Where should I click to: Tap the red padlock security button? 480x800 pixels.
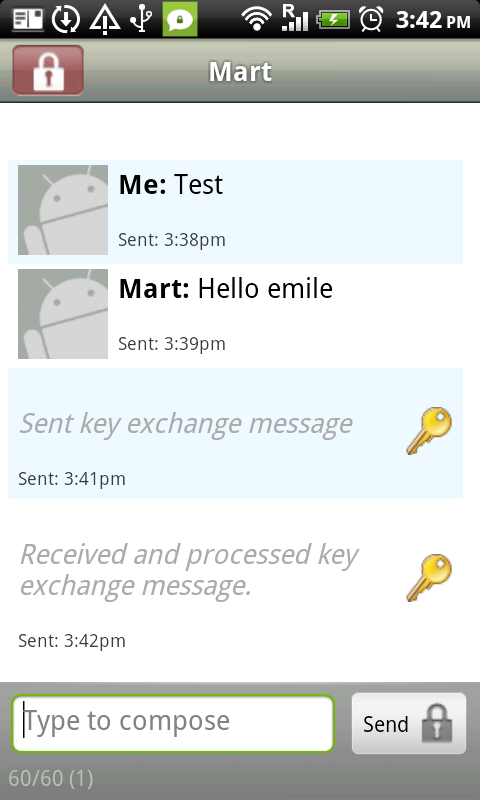point(48,70)
